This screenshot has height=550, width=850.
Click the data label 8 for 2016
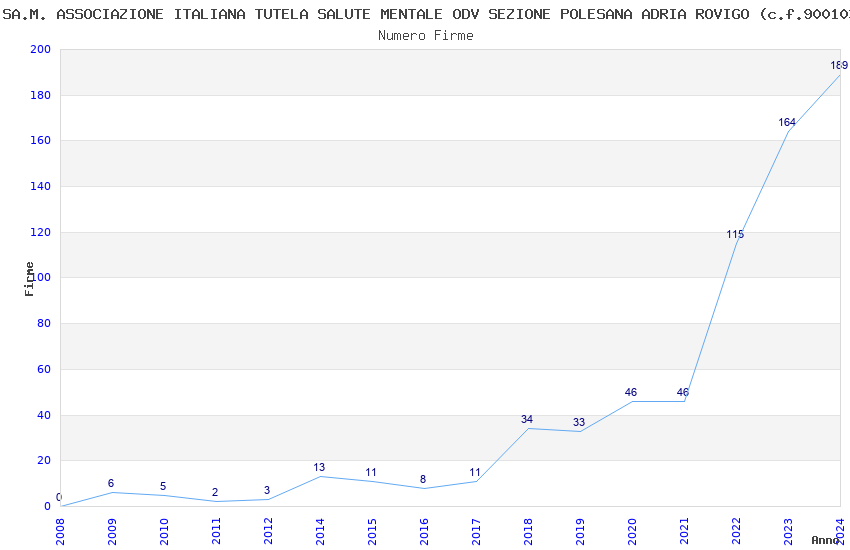coord(423,480)
